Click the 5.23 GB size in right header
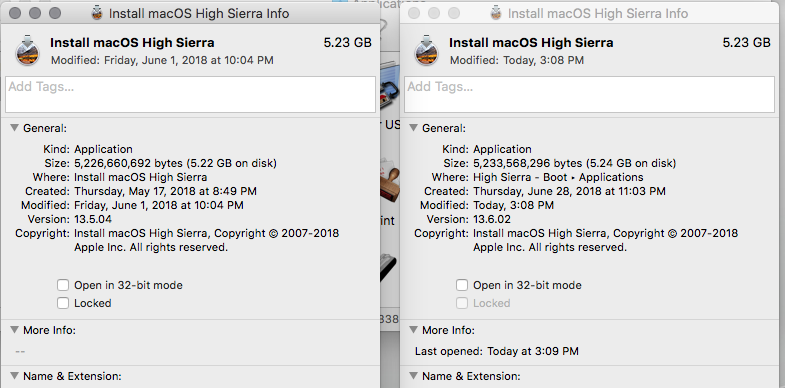The image size is (785, 388). pyautogui.click(x=746, y=43)
